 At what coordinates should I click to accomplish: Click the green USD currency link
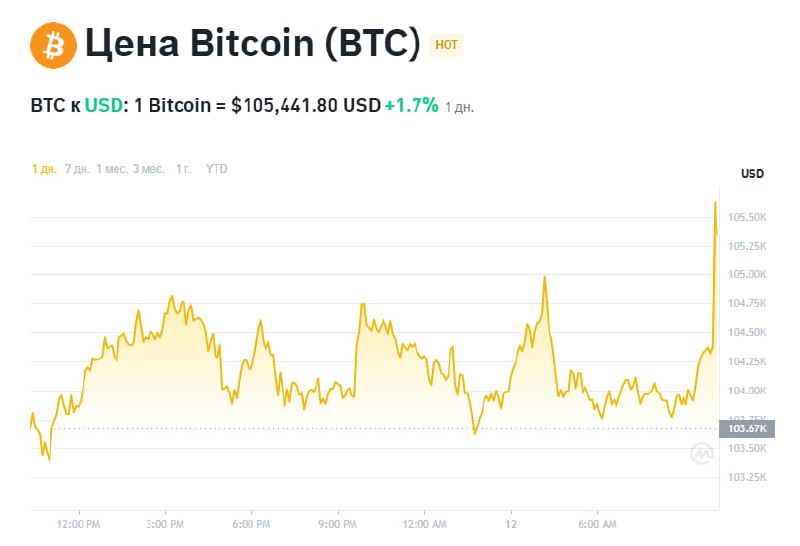[103, 105]
